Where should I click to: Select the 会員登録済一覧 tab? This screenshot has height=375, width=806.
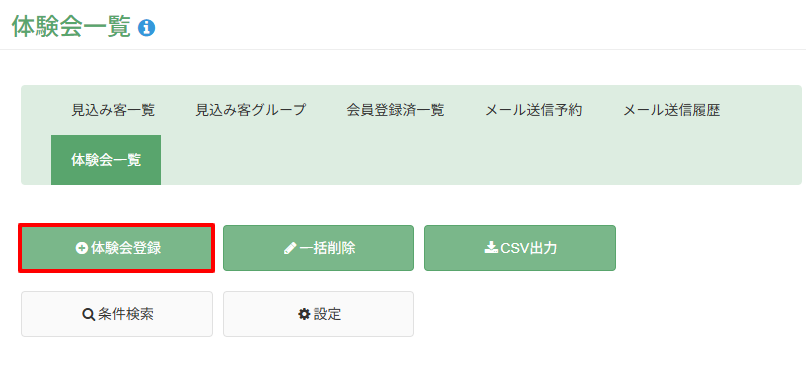(395, 110)
